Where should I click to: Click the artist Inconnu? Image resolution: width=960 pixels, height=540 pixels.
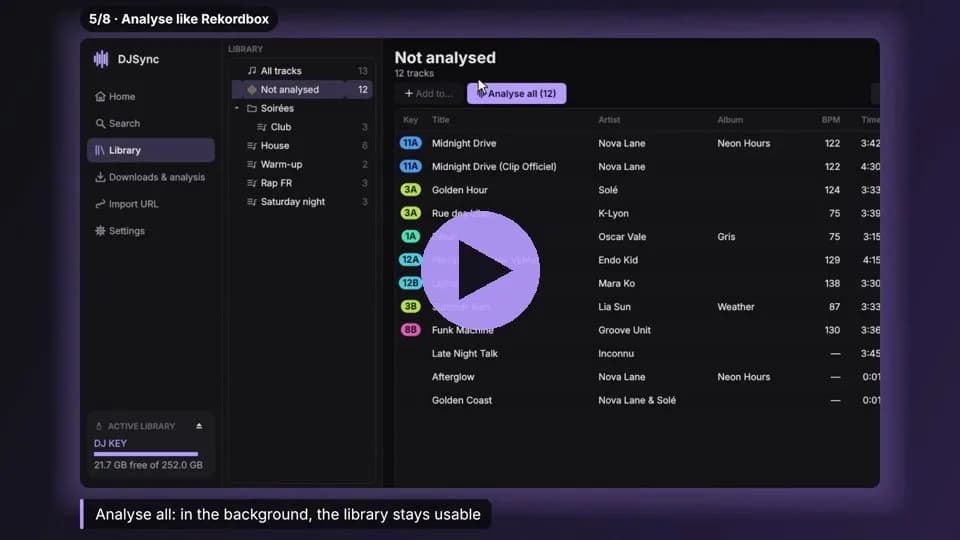coord(616,353)
